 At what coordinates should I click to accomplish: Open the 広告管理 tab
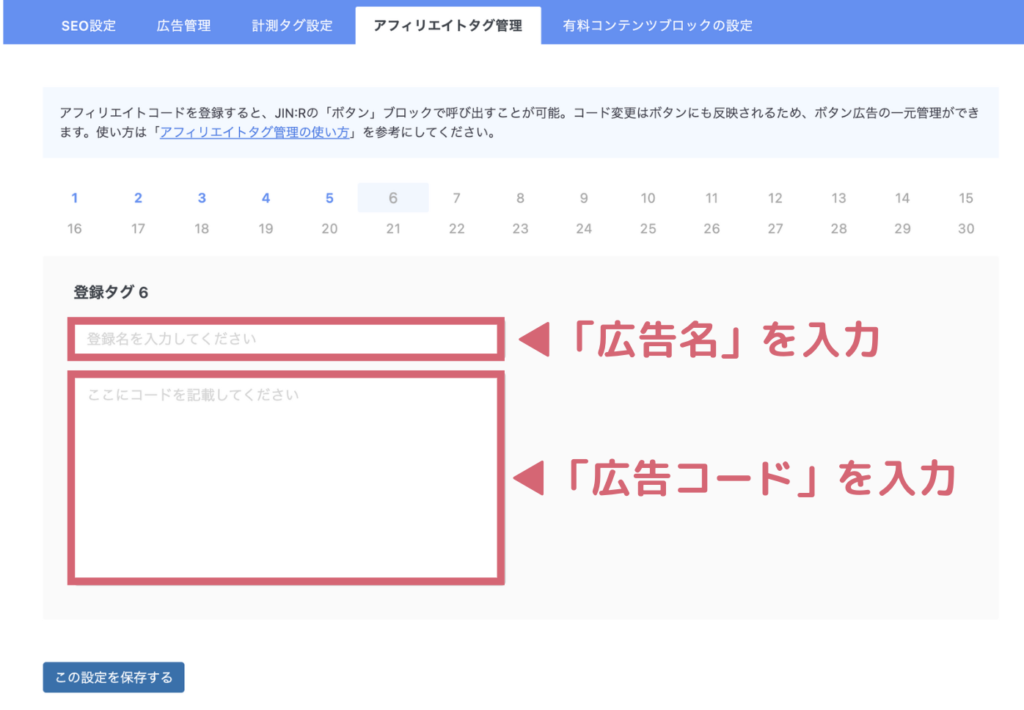pyautogui.click(x=183, y=25)
